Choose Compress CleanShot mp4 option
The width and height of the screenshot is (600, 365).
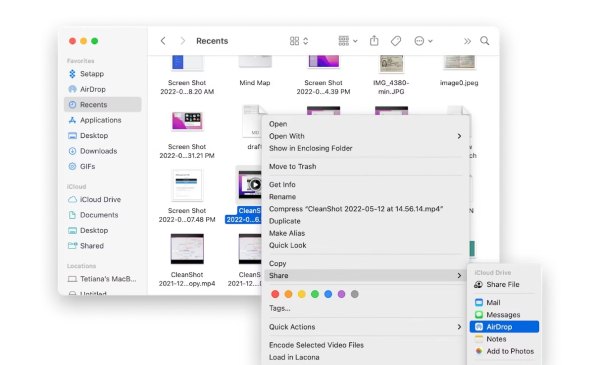click(x=365, y=209)
